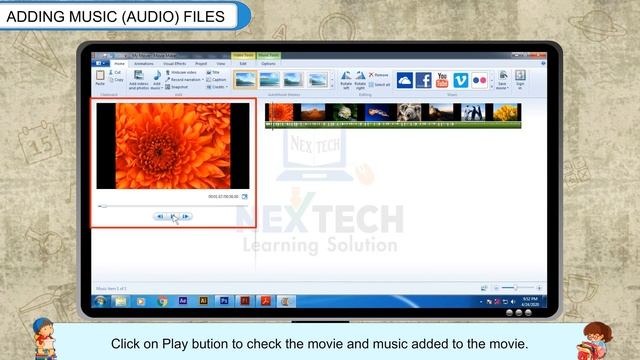
Task: Click the thumbnail size icon in status bar
Action: pyautogui.click(x=484, y=288)
